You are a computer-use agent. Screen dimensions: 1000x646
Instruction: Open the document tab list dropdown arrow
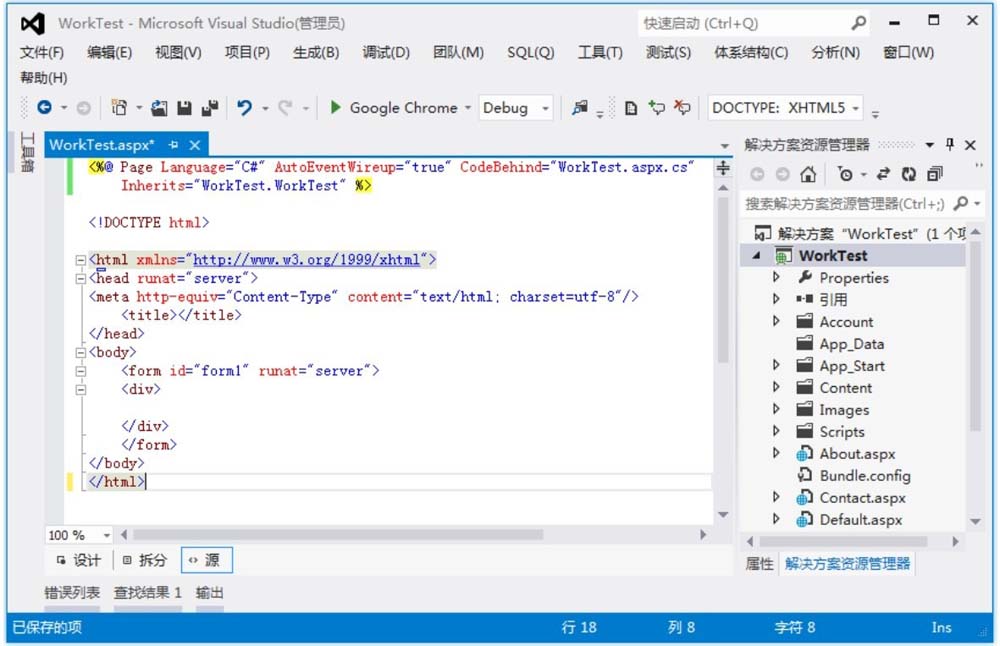[724, 146]
